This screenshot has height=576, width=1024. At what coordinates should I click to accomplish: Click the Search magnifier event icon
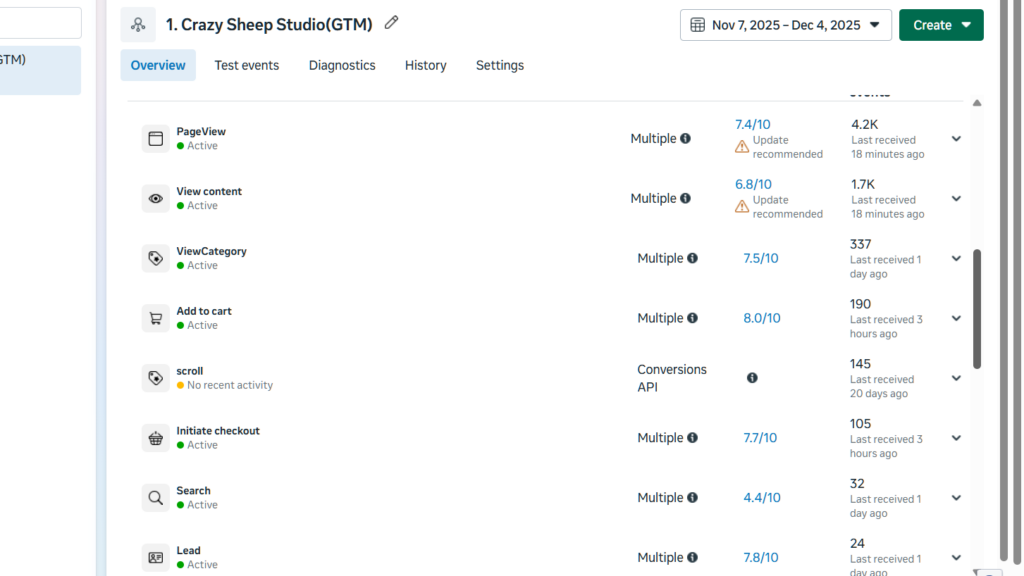tap(155, 498)
